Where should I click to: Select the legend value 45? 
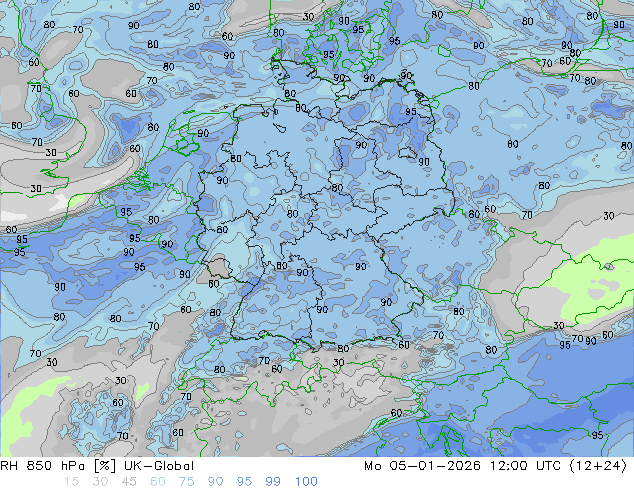coord(129,482)
